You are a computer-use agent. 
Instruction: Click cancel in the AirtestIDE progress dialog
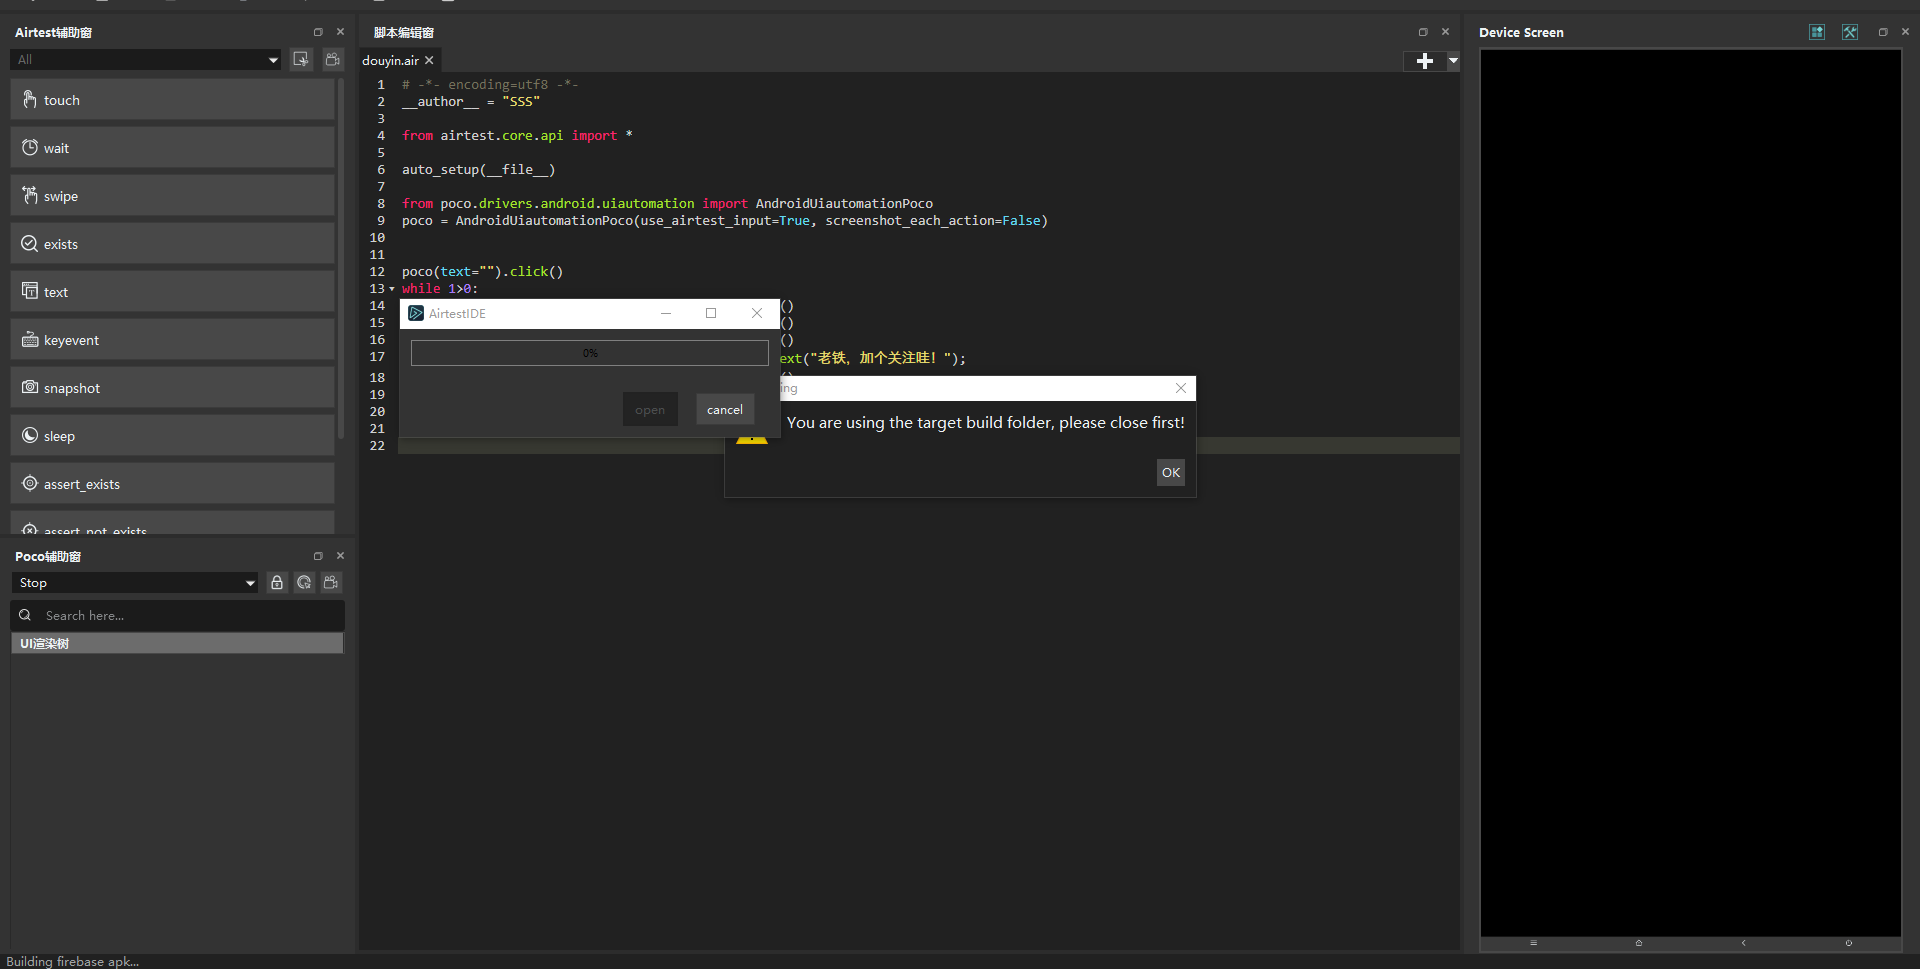pos(725,409)
